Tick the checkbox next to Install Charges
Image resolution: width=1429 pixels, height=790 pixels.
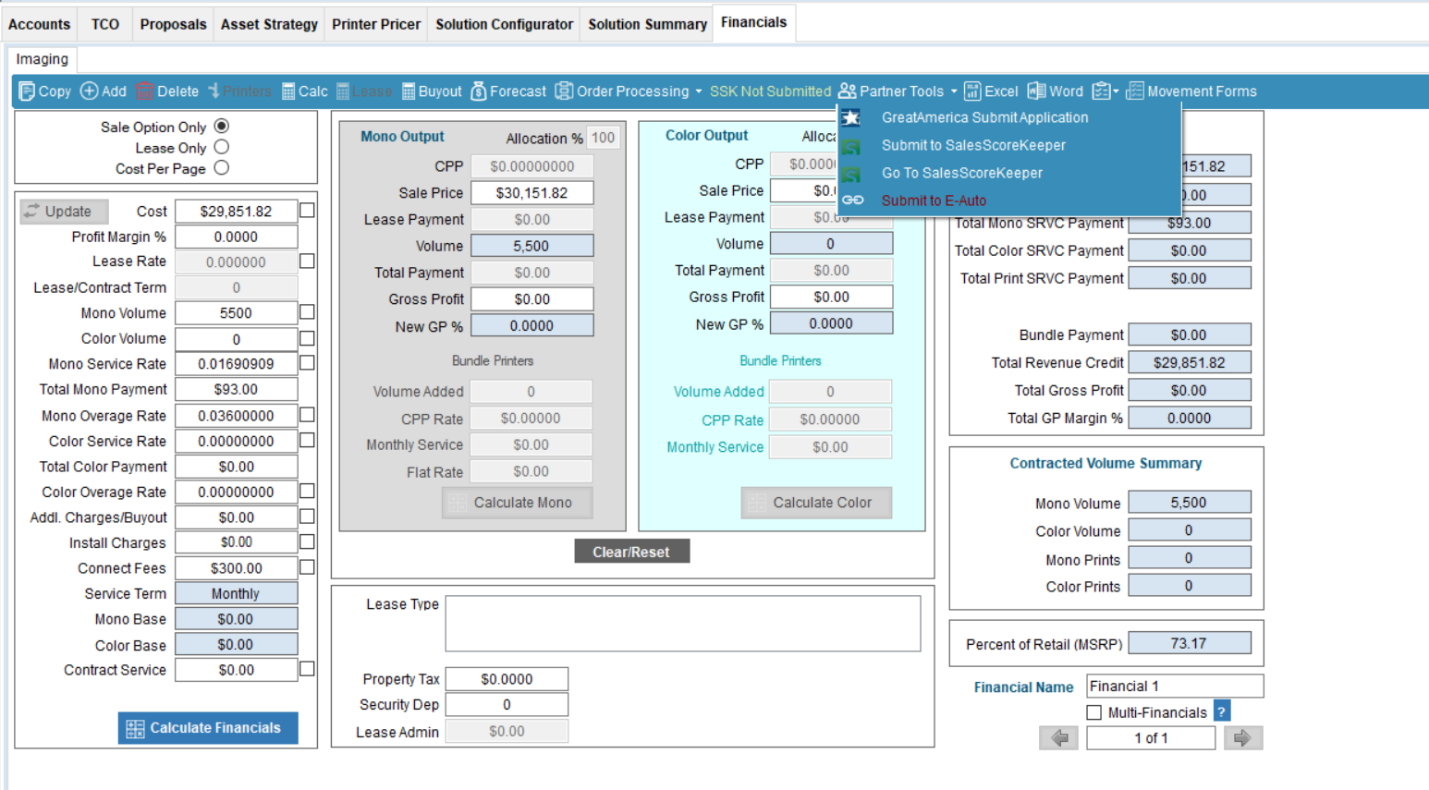(308, 542)
